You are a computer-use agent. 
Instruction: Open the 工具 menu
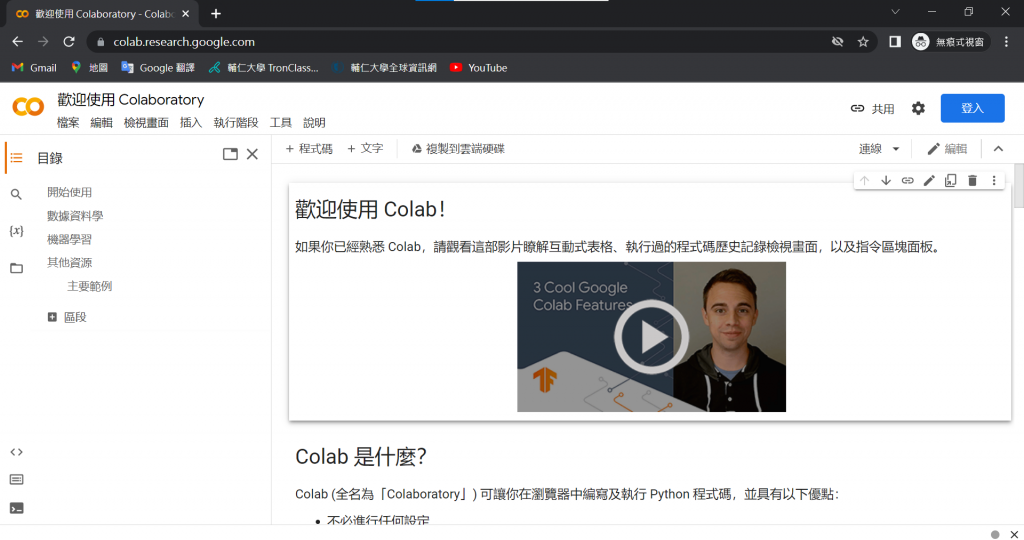pyautogui.click(x=281, y=123)
